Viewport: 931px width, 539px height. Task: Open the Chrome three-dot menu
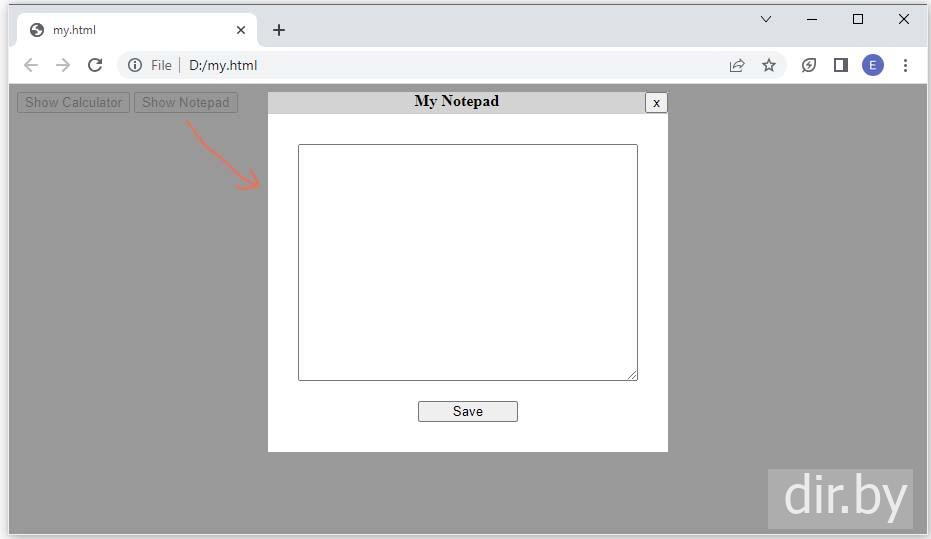tap(905, 65)
